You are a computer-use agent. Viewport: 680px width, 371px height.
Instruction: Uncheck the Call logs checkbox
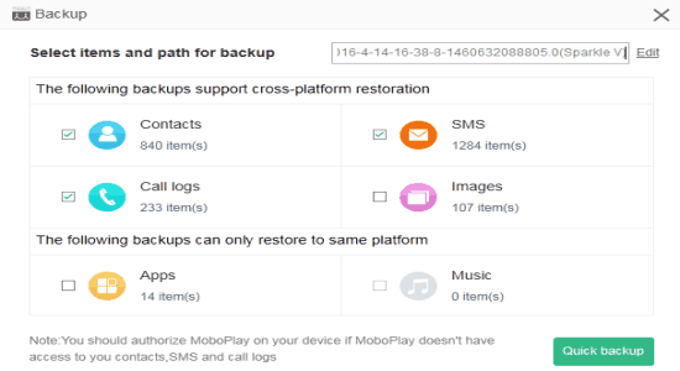pos(69,197)
